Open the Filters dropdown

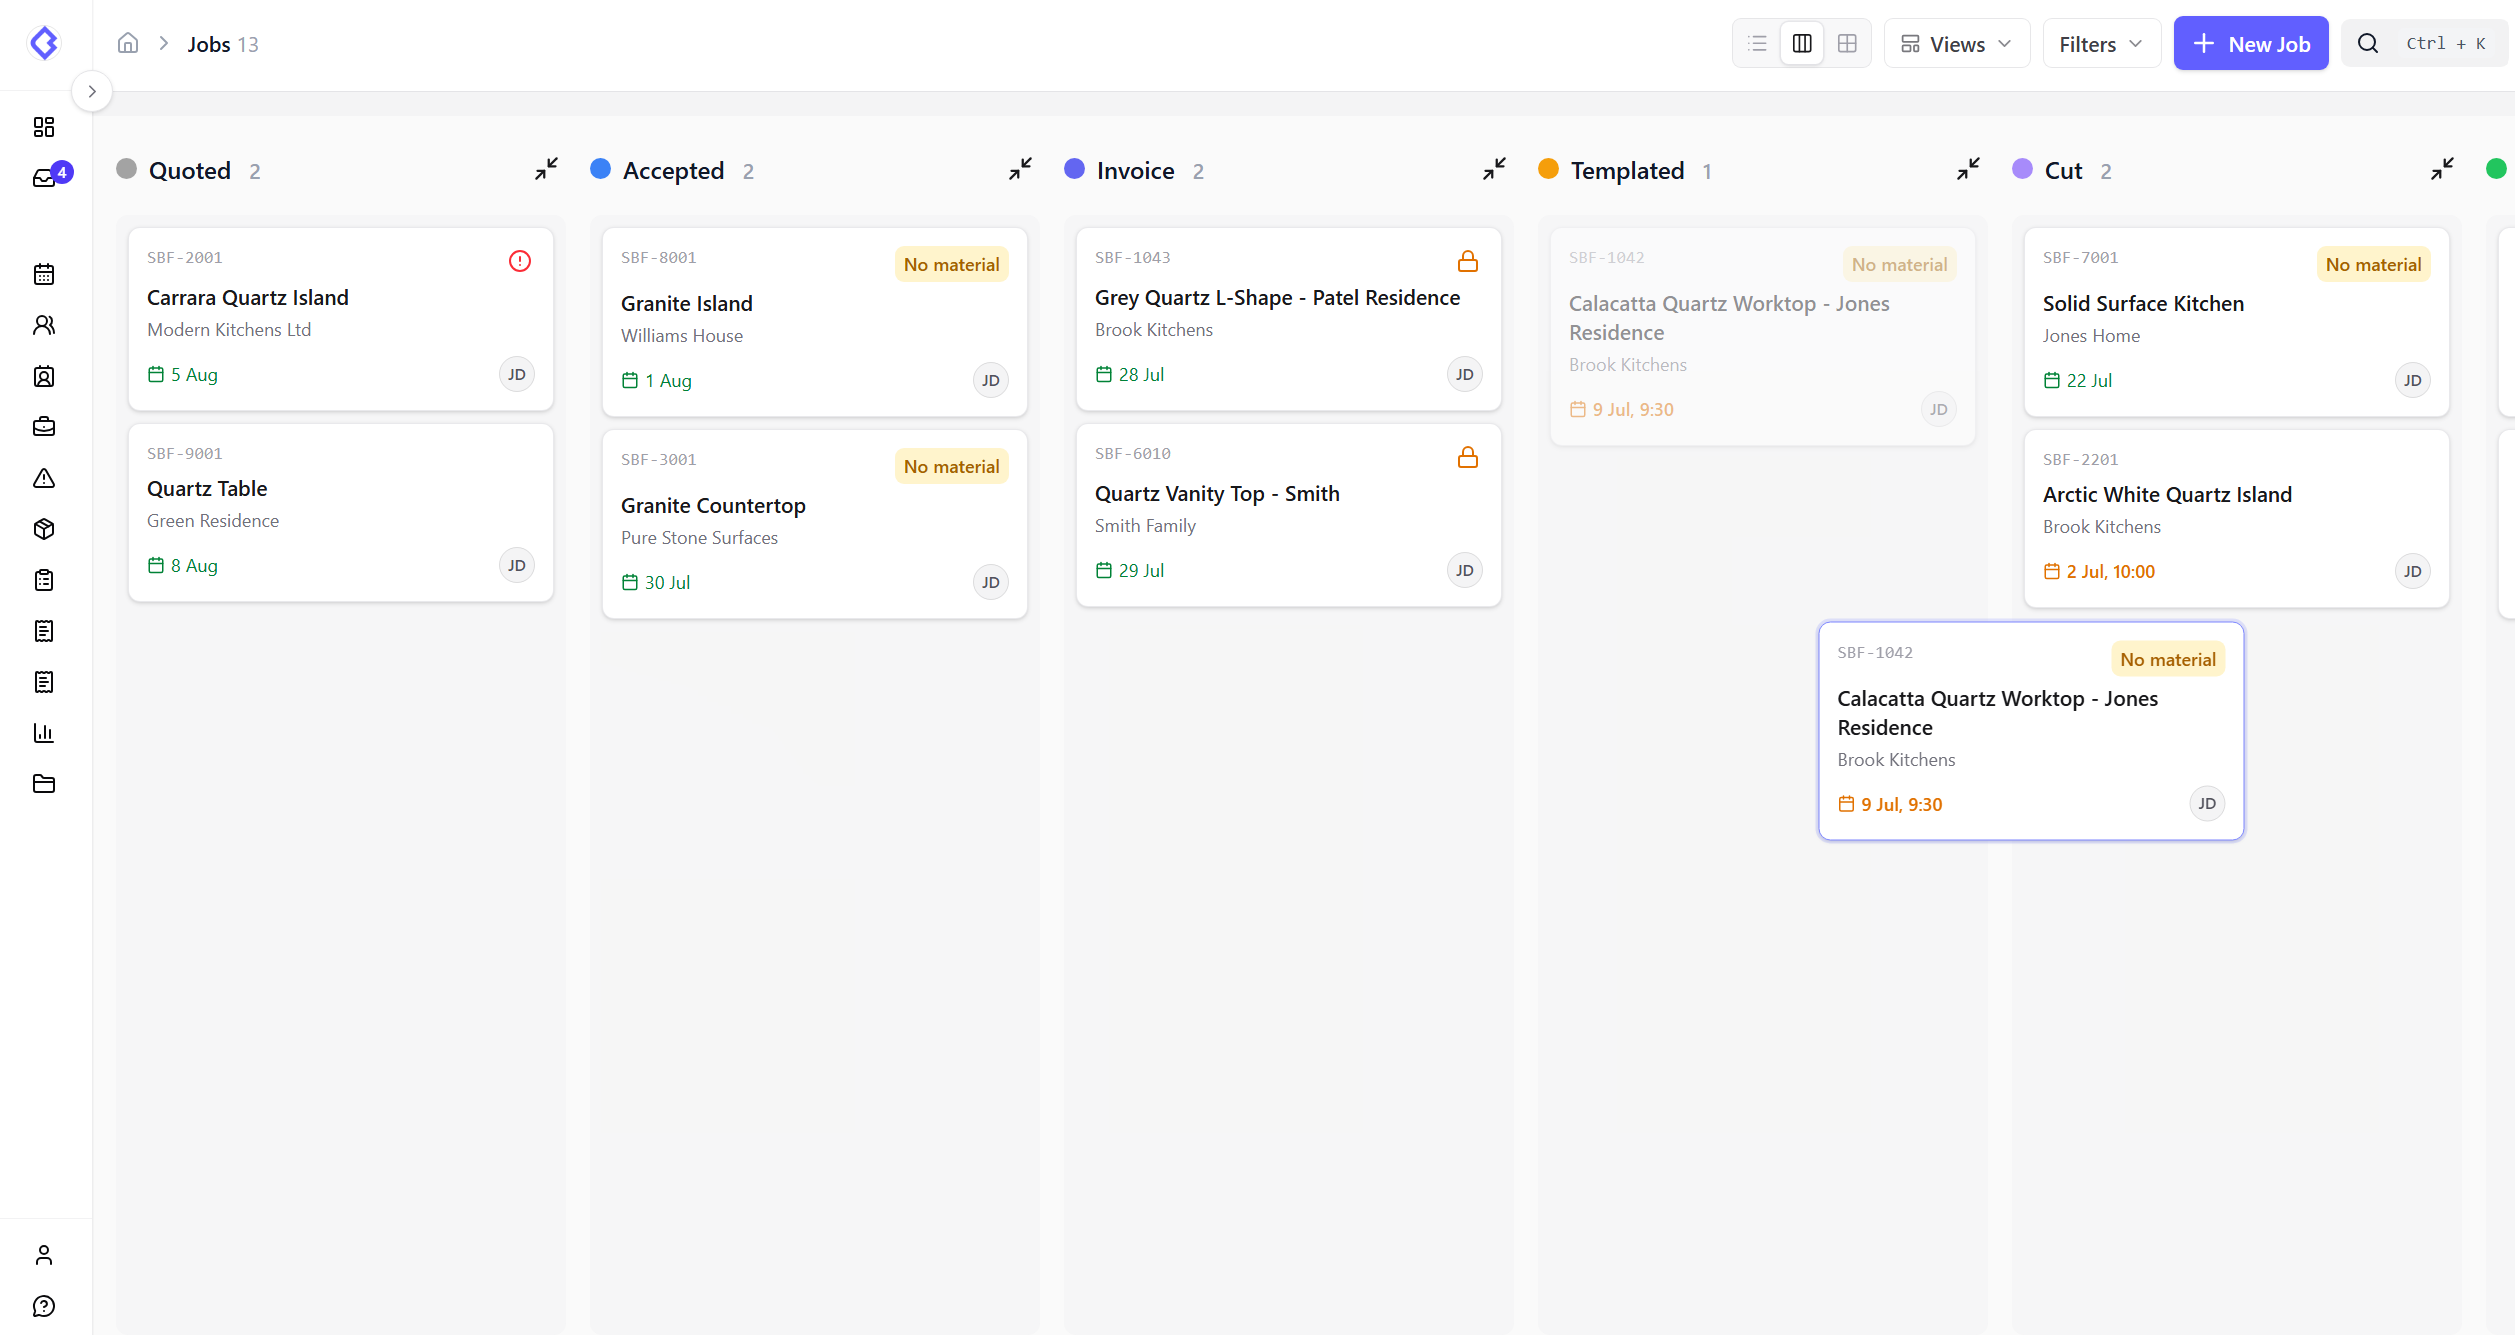coord(2101,44)
